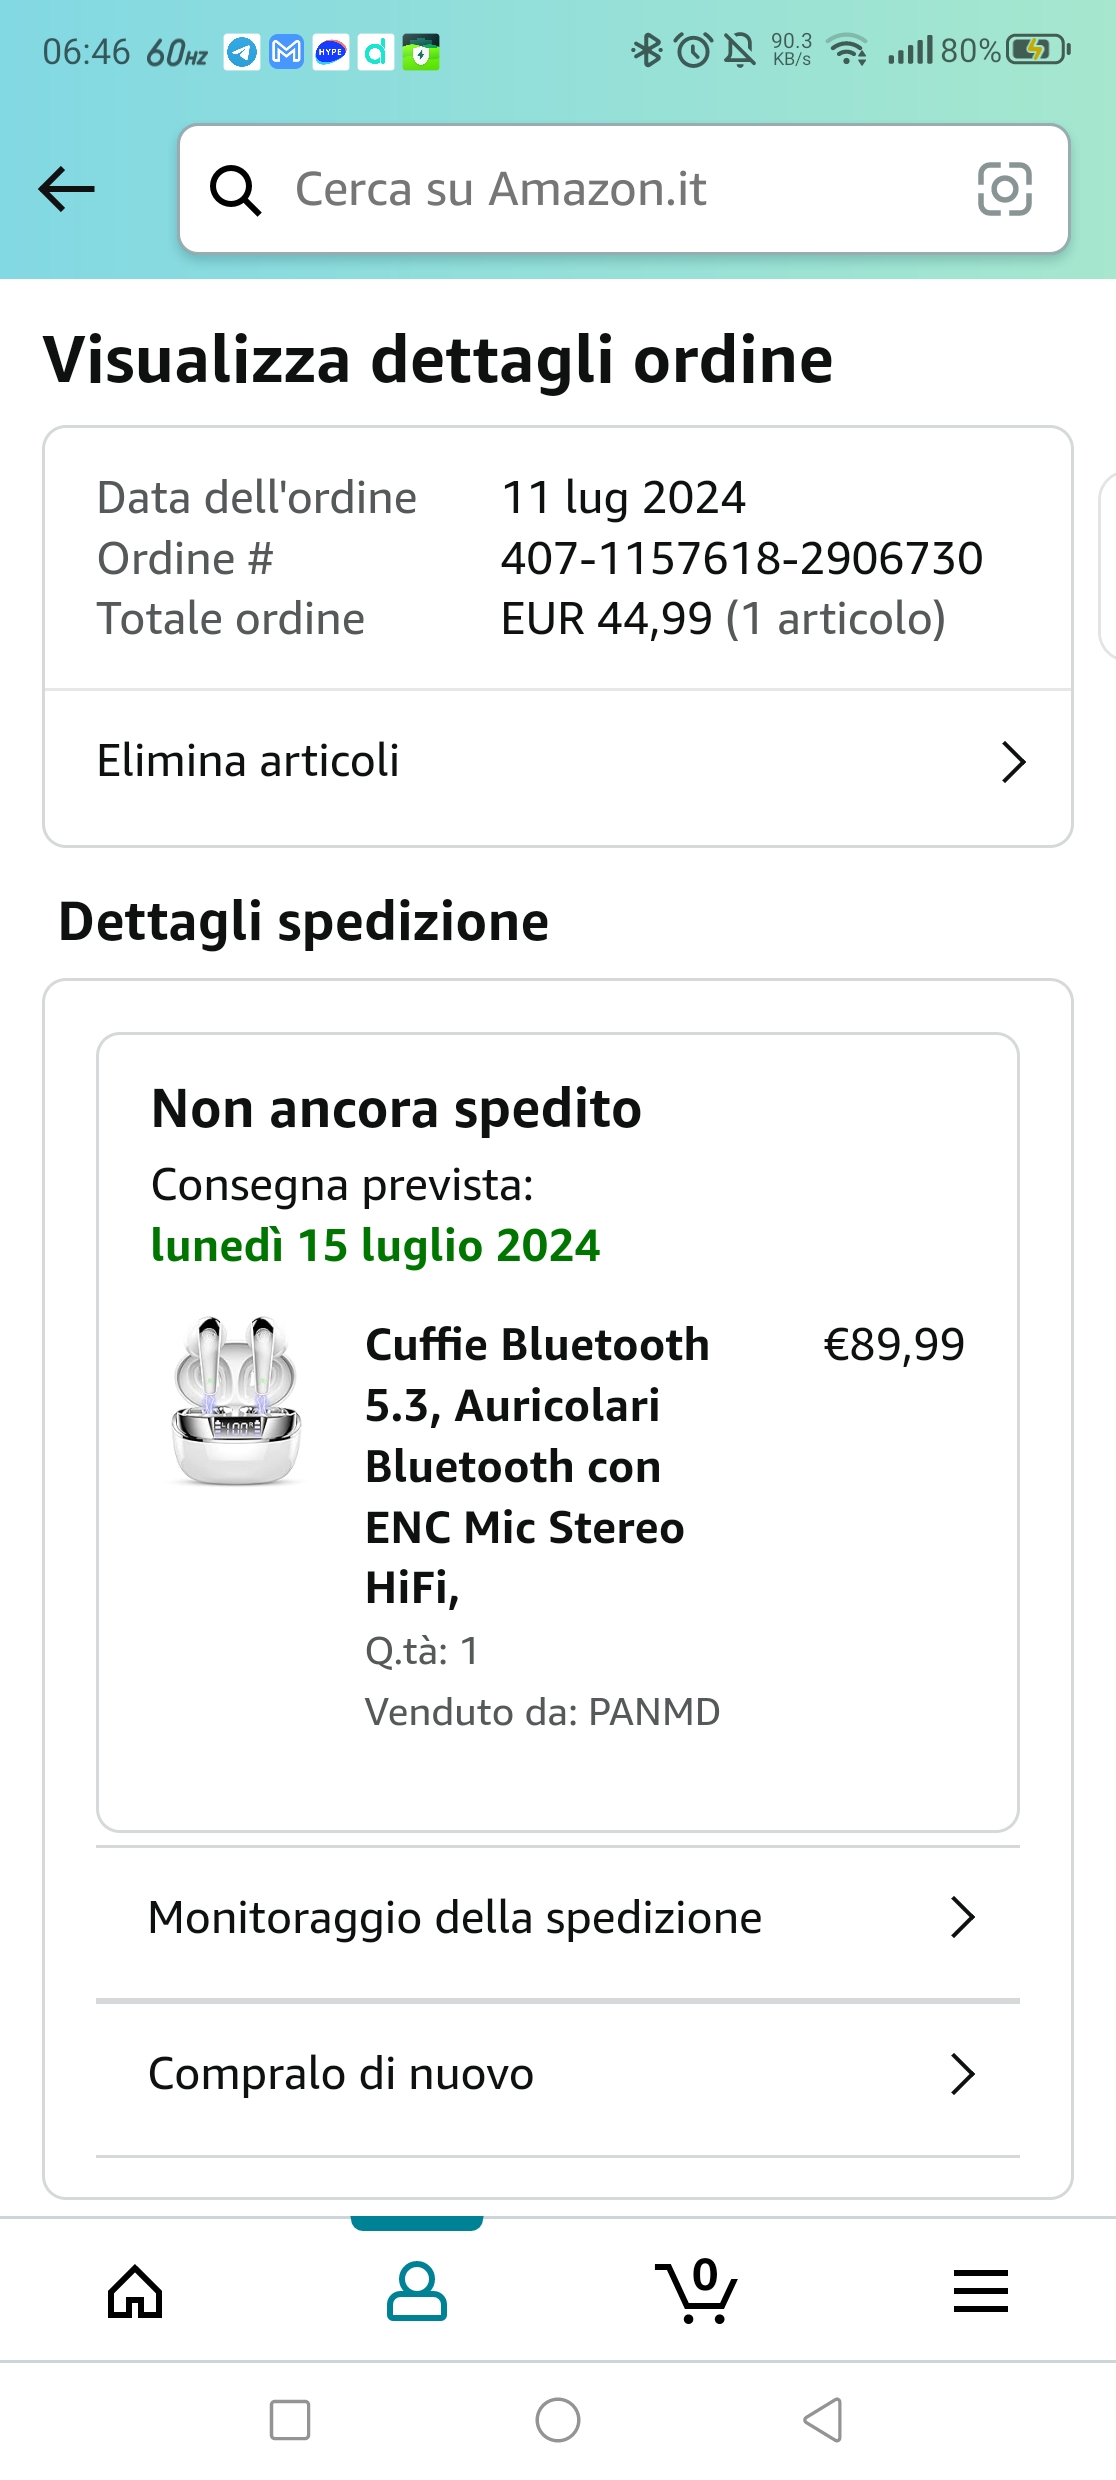Tap the Android back triangle button
Screen dimensions: 1116x2480
click(x=823, y=2420)
